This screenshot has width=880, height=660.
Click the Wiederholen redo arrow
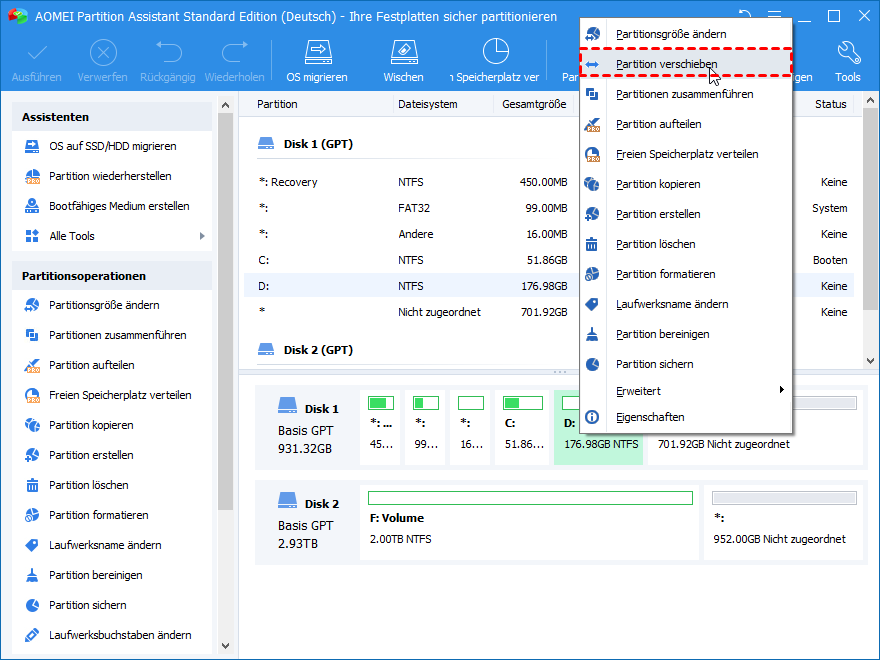pos(234,53)
